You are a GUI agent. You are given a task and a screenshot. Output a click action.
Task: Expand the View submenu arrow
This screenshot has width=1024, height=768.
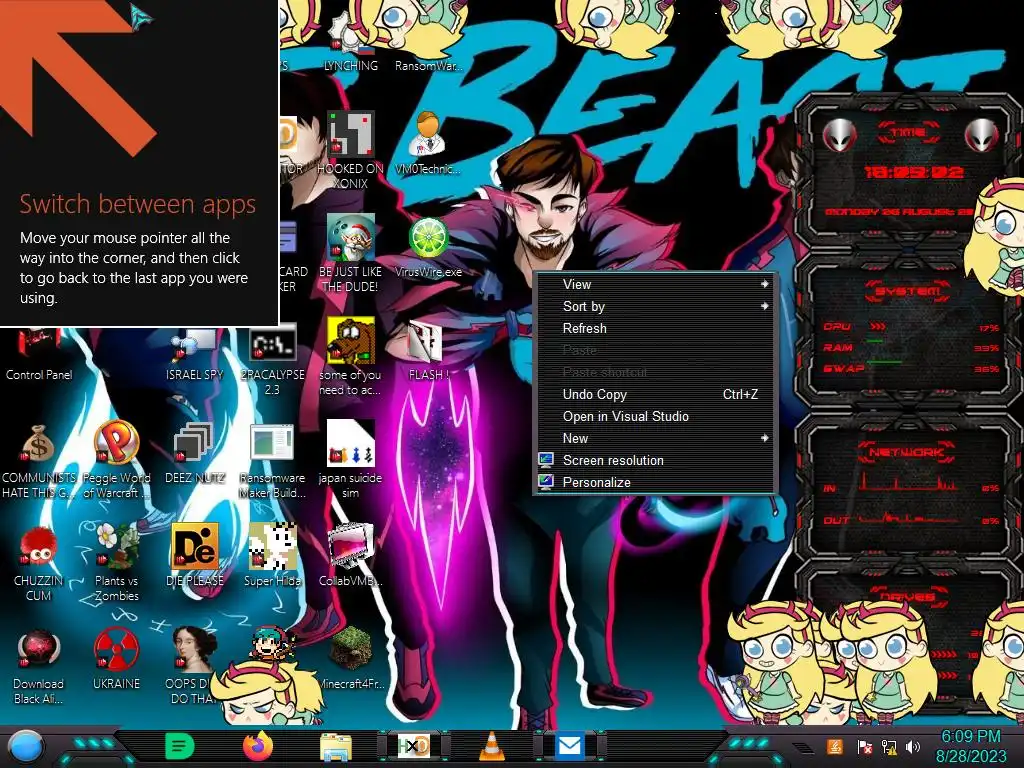coord(765,284)
